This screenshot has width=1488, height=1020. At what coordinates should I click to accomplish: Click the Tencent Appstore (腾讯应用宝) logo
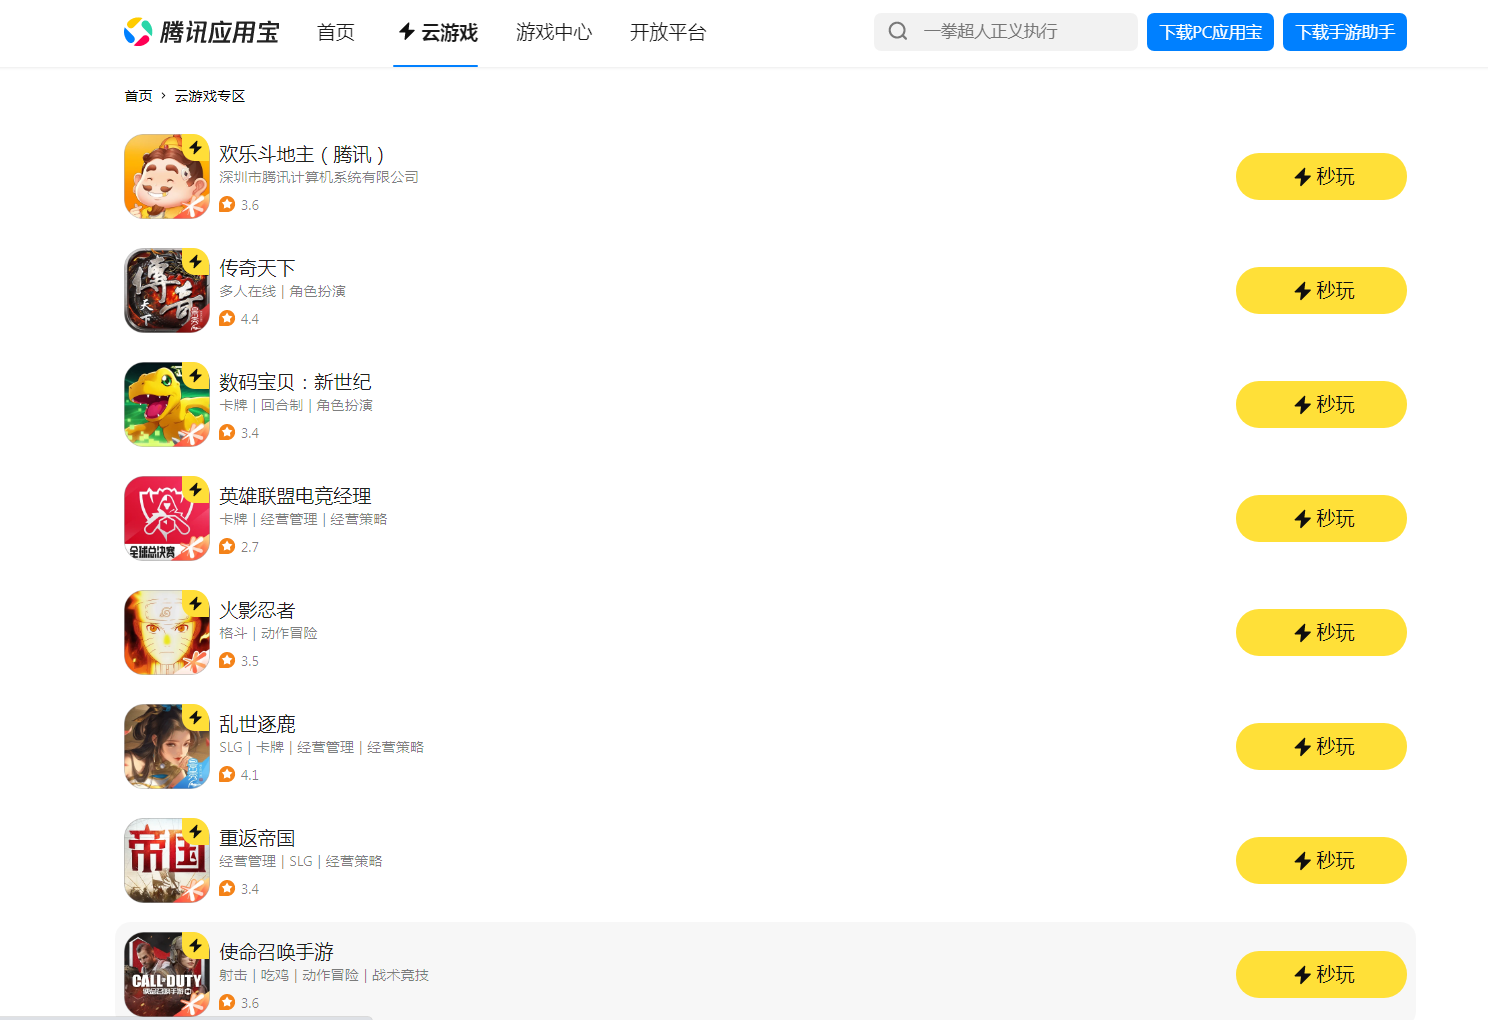point(201,32)
